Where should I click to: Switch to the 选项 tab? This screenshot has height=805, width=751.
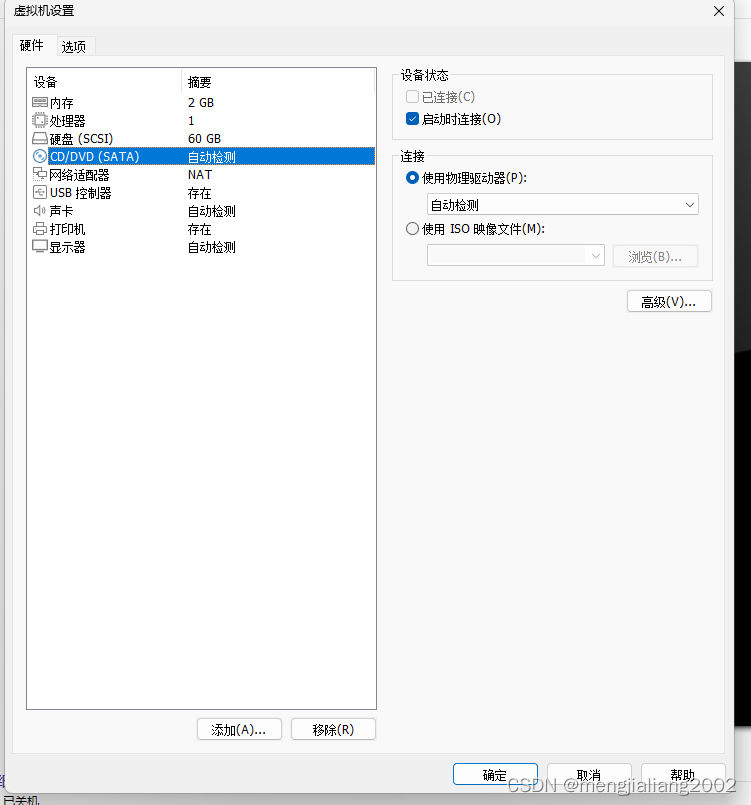coord(74,47)
